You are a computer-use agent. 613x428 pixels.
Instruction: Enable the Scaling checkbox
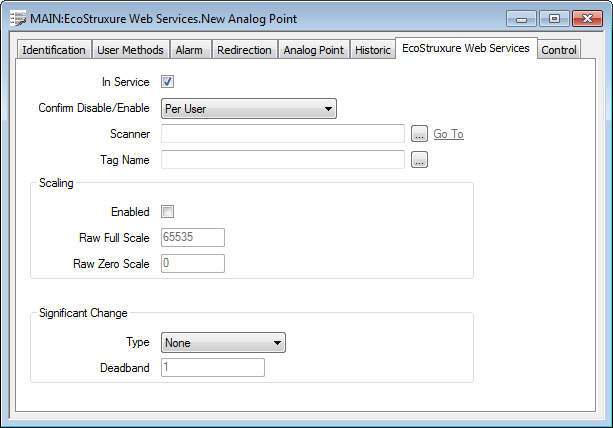168,211
